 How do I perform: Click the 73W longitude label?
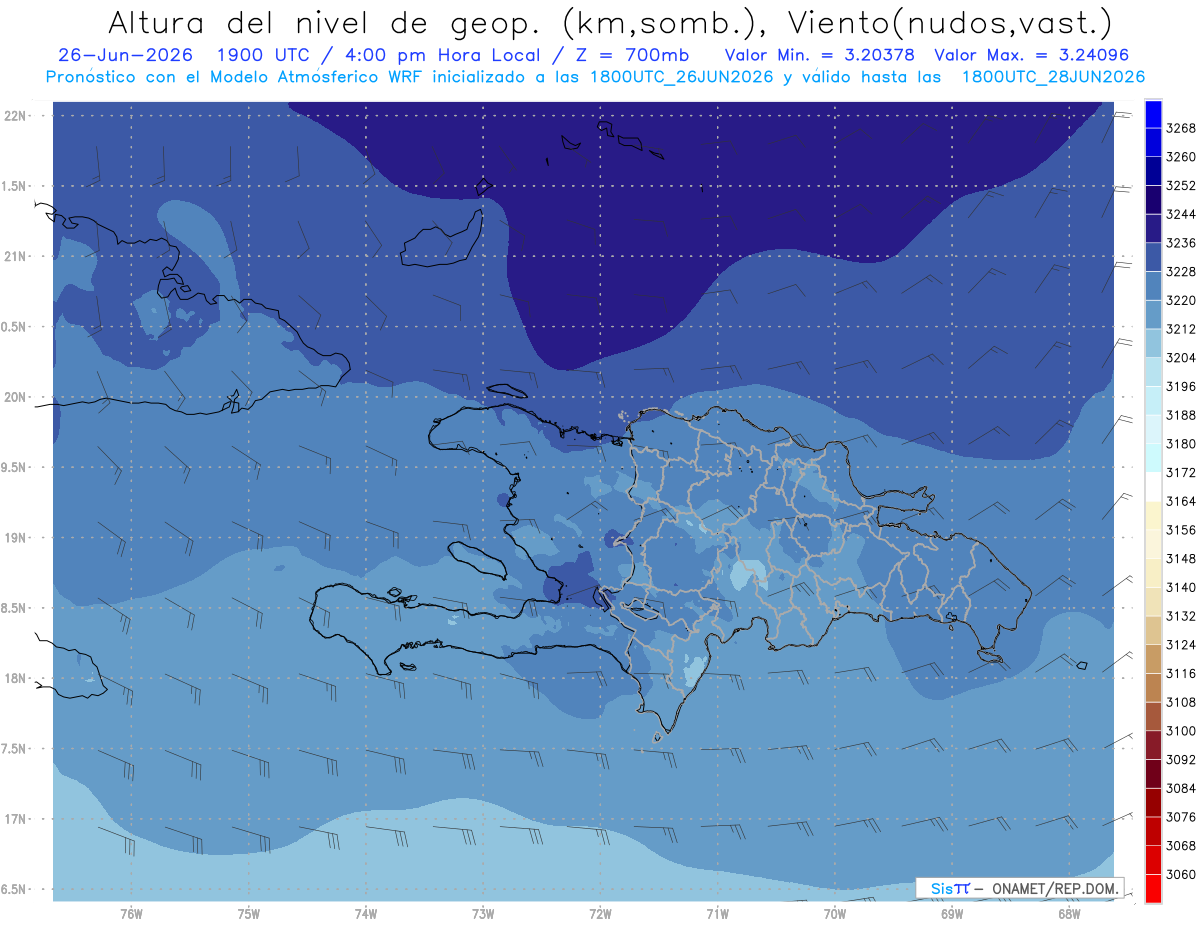483,913
